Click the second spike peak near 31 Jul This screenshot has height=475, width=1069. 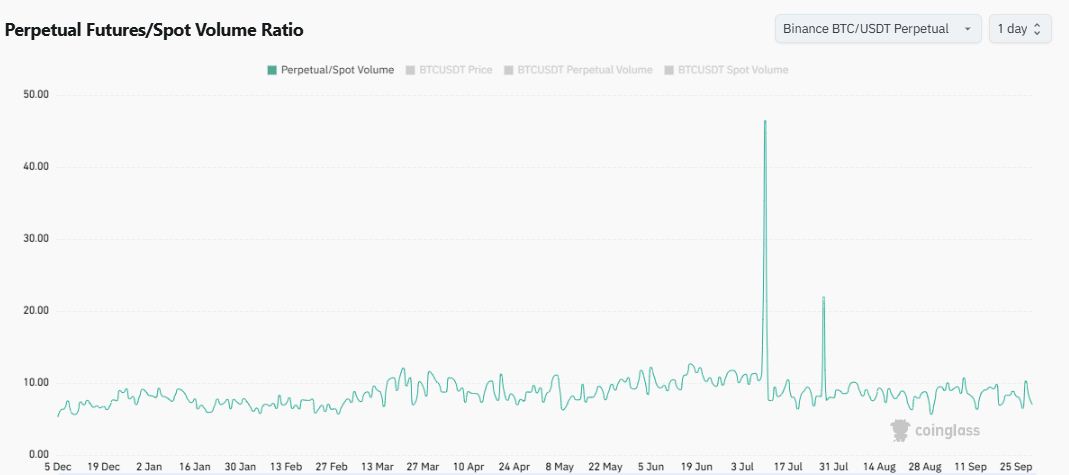pos(823,298)
